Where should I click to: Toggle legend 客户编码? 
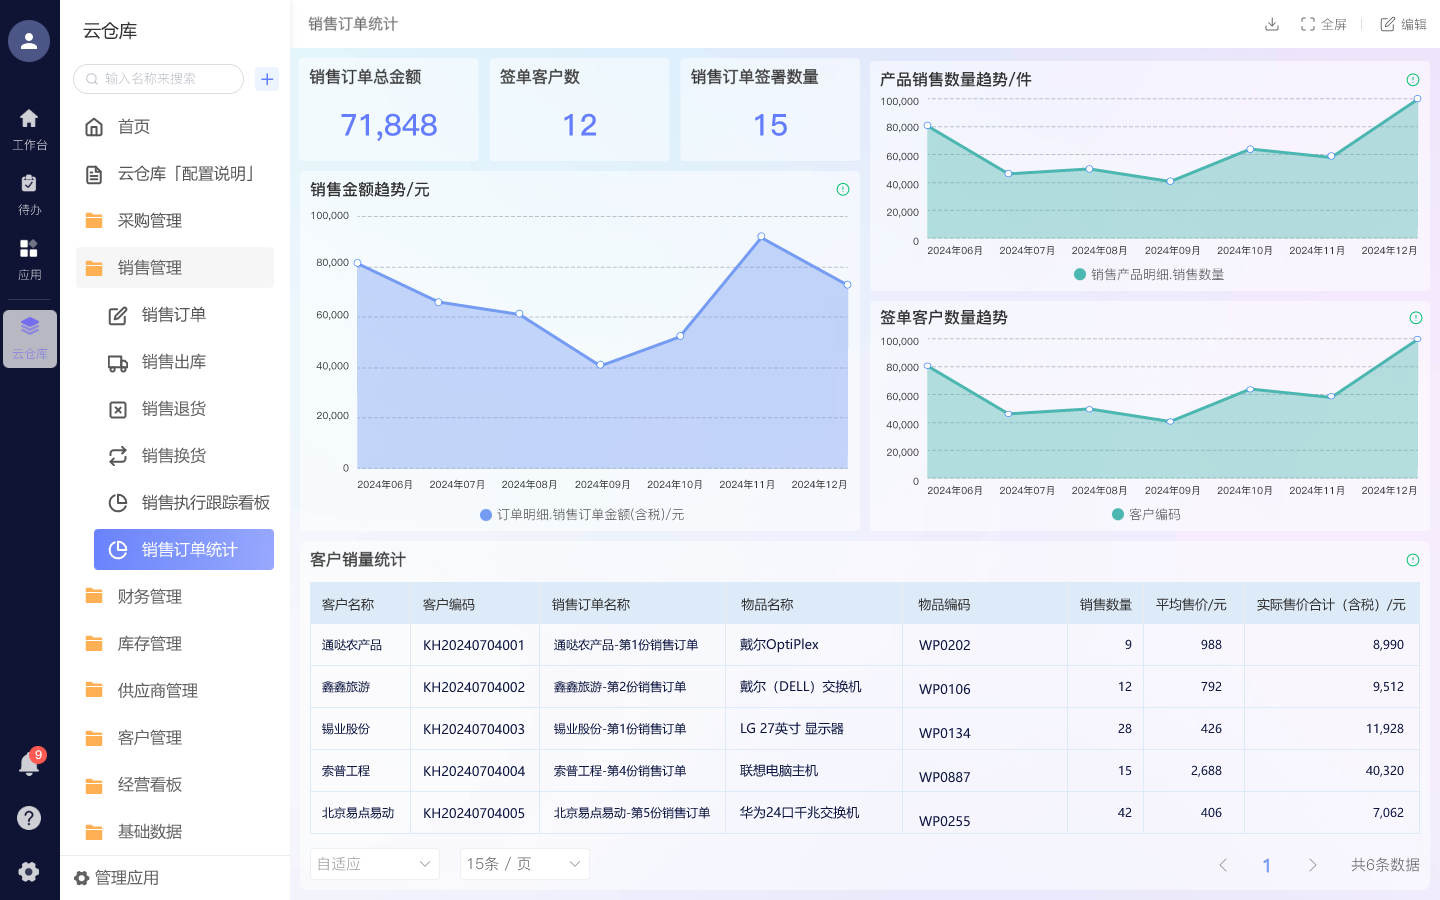click(x=1146, y=514)
